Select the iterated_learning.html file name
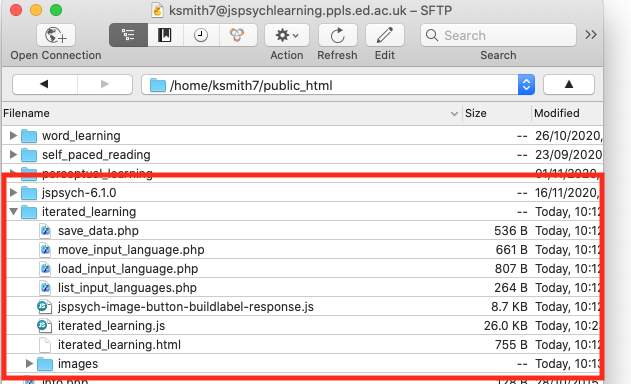631x384 pixels. [x=119, y=345]
